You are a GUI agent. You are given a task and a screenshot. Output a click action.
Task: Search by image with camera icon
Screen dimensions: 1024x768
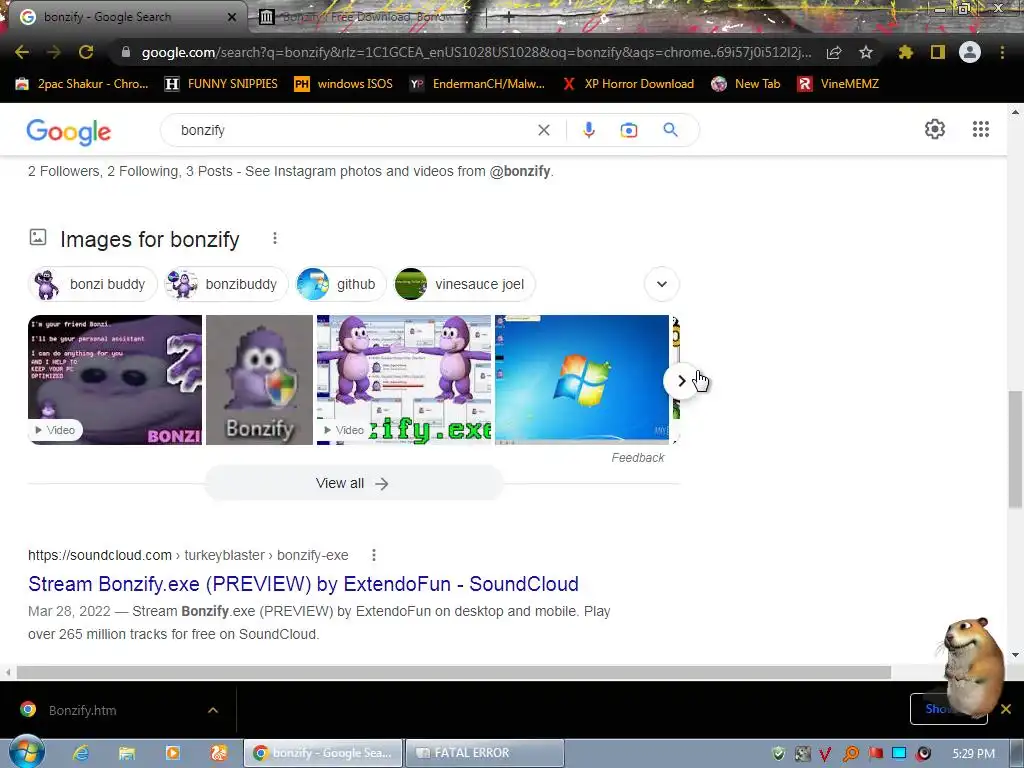629,130
